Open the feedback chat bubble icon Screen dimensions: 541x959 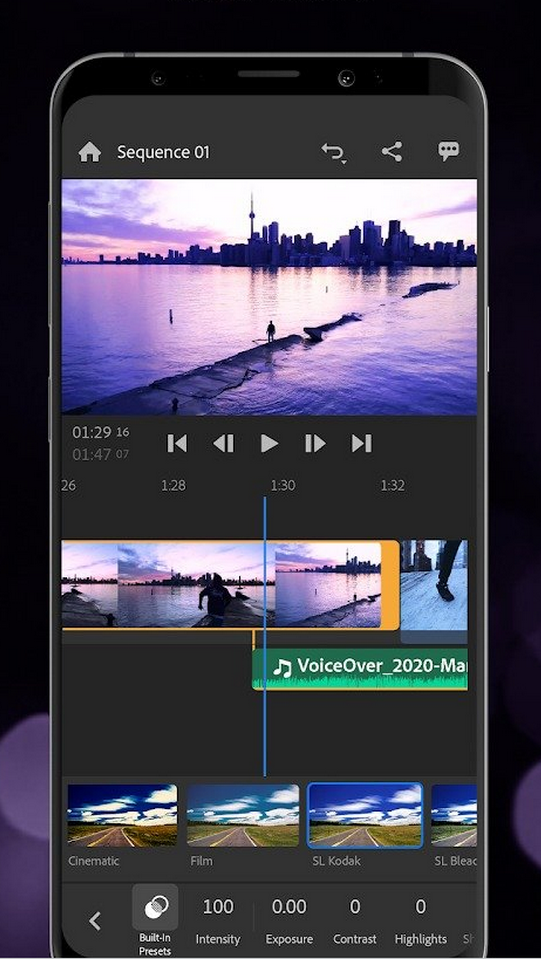[x=449, y=151]
